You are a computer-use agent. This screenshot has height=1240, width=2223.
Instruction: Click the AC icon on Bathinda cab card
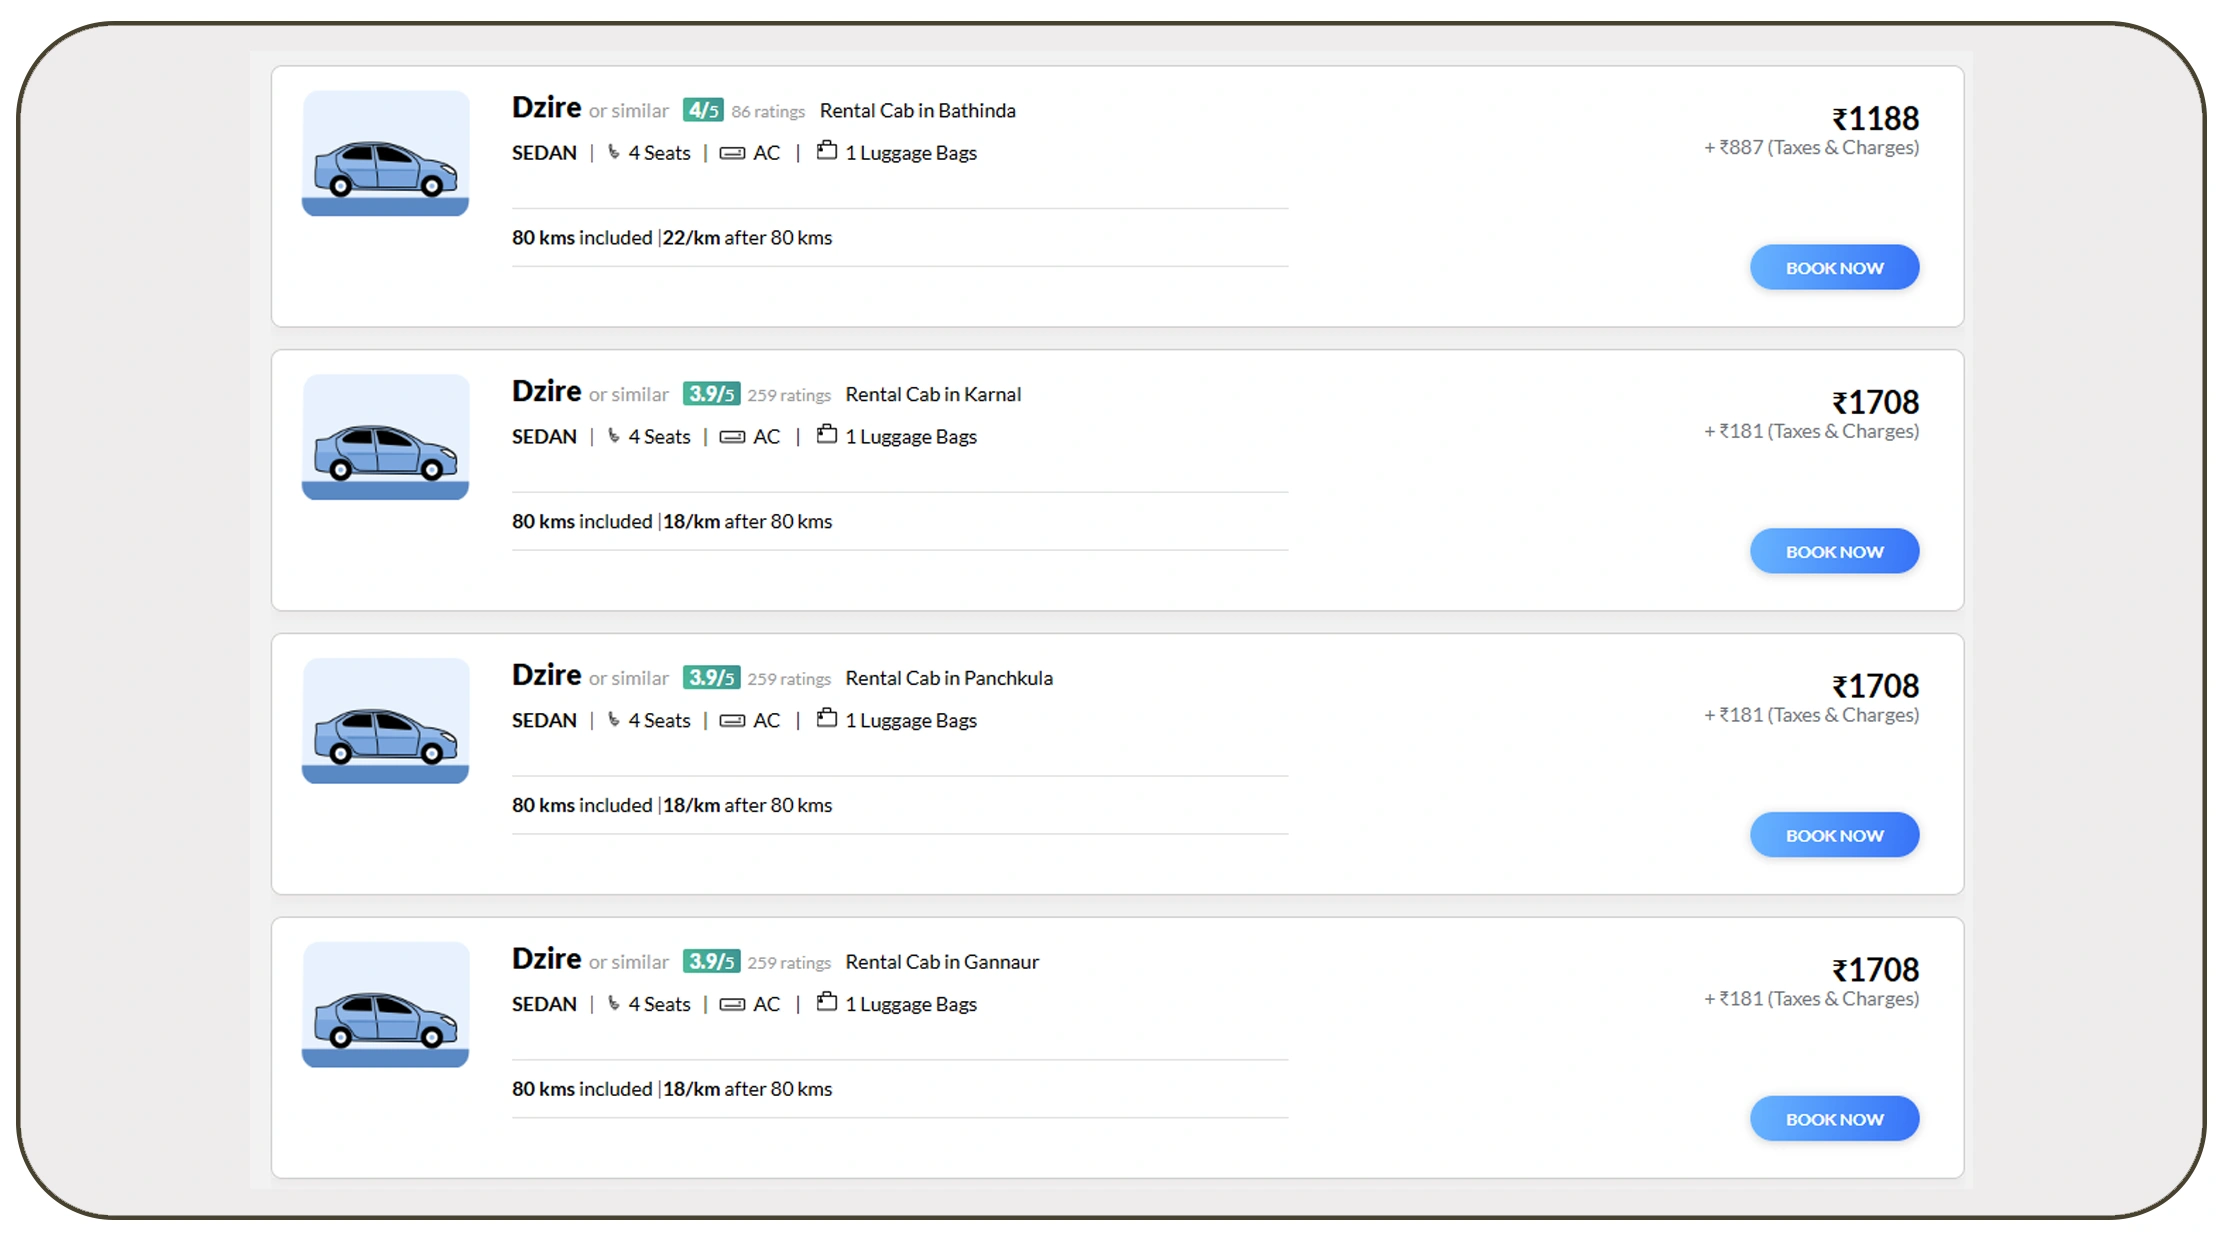733,152
